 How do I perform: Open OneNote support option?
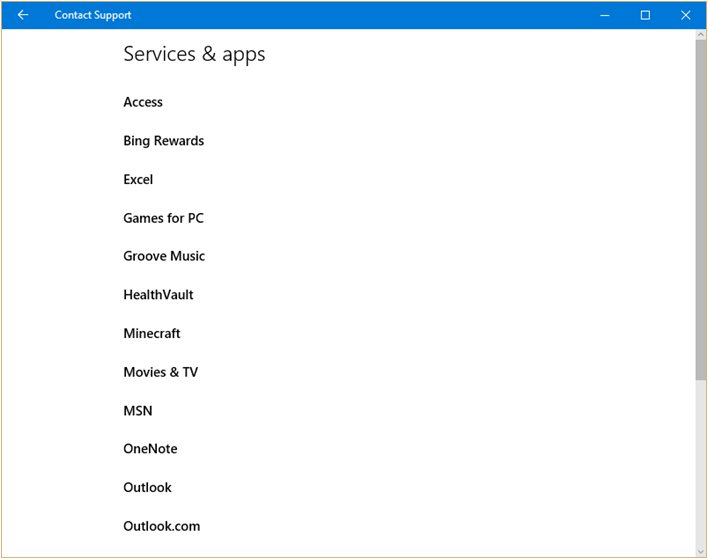click(x=150, y=449)
